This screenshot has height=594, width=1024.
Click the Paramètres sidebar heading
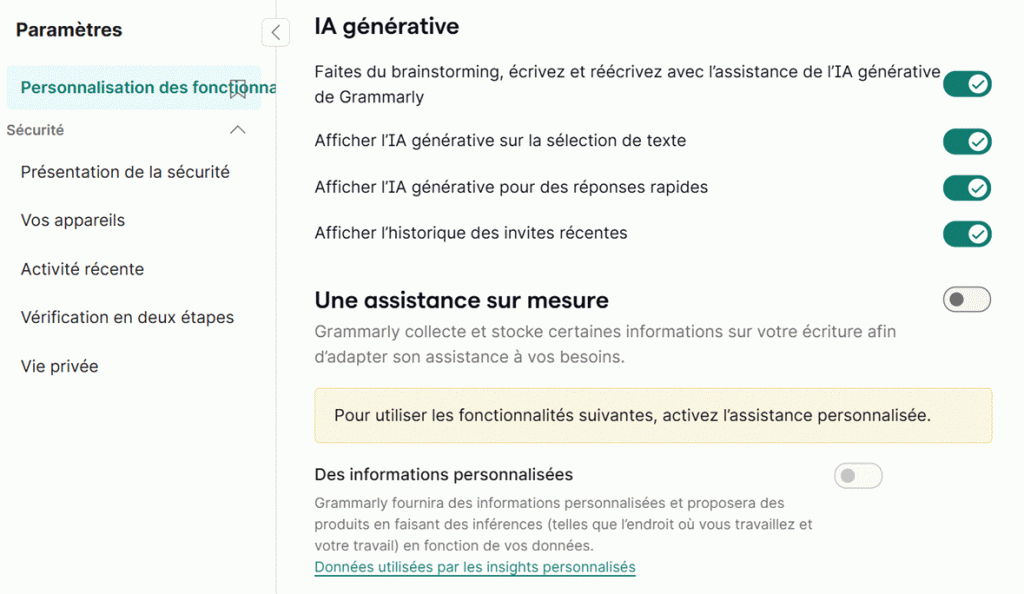tap(69, 30)
